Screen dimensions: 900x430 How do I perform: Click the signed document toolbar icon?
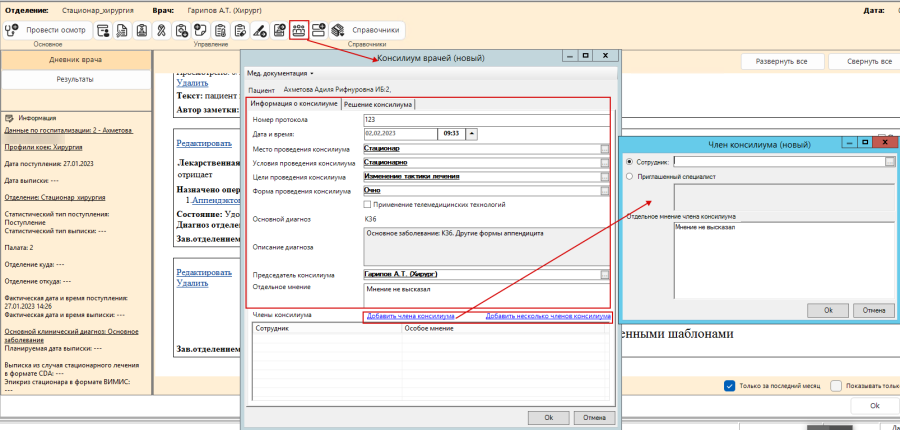[x=122, y=30]
